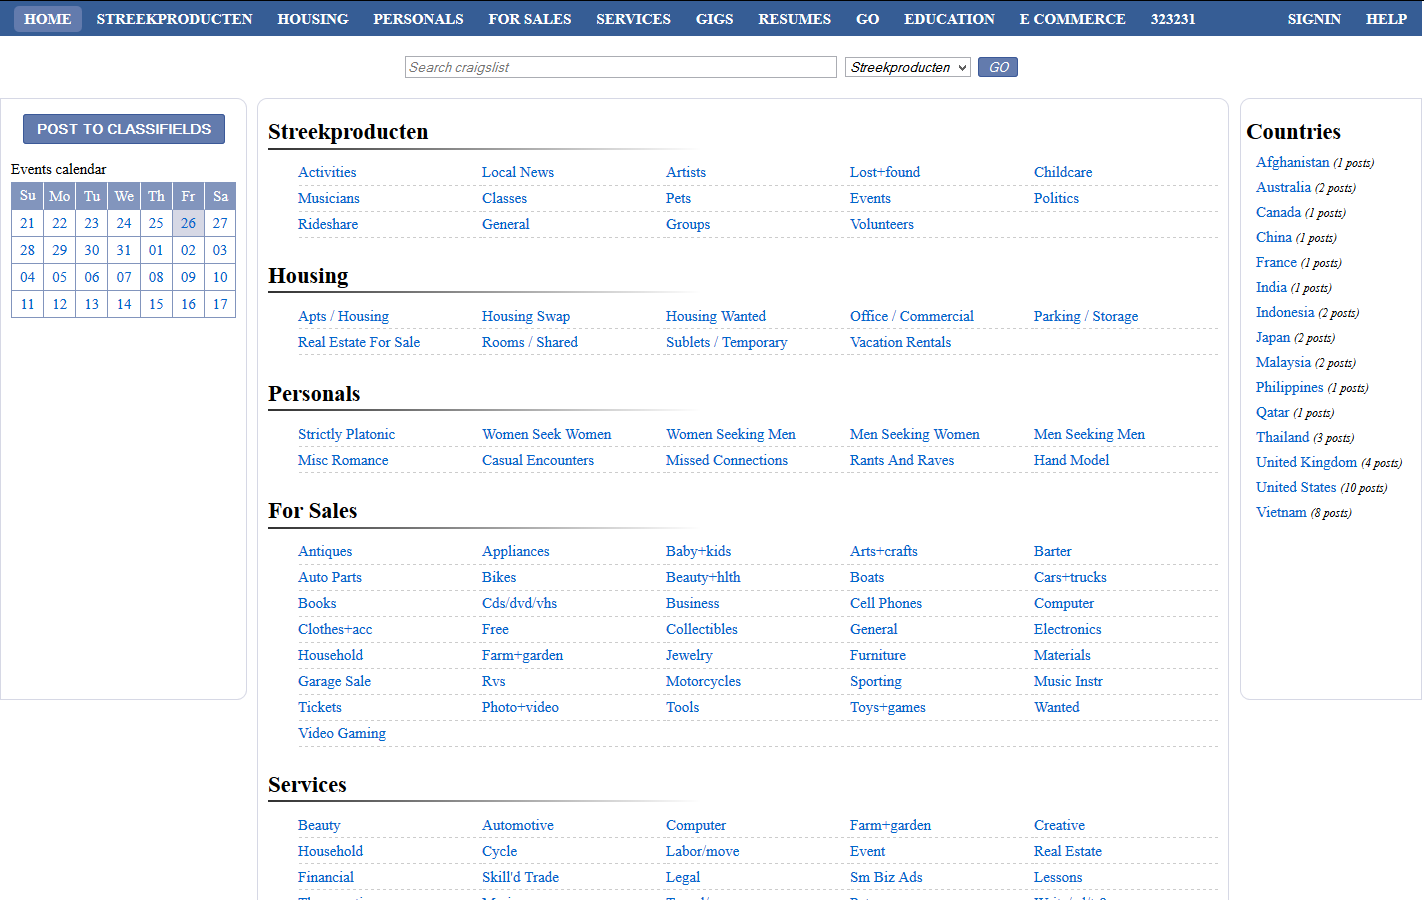Navigate to the RESUMES menu item
The height and width of the screenshot is (900, 1424).
click(794, 18)
